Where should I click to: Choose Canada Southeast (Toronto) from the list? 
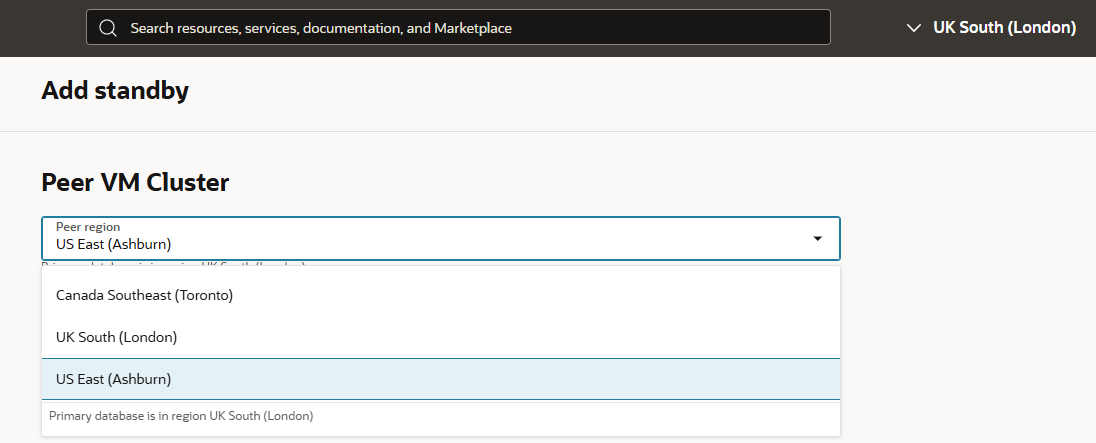(x=144, y=295)
